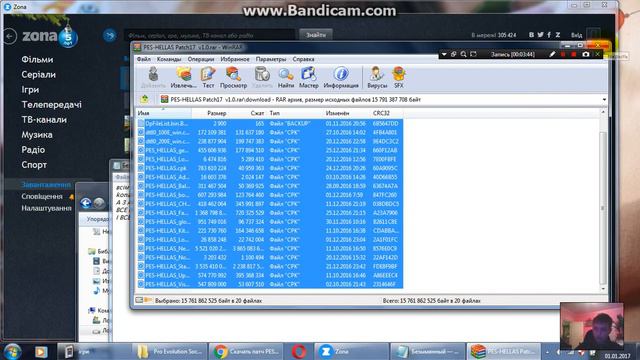The image size is (640, 360).
Task: Open ТВ-канали in the Zona sidebar
Action: tap(44, 120)
